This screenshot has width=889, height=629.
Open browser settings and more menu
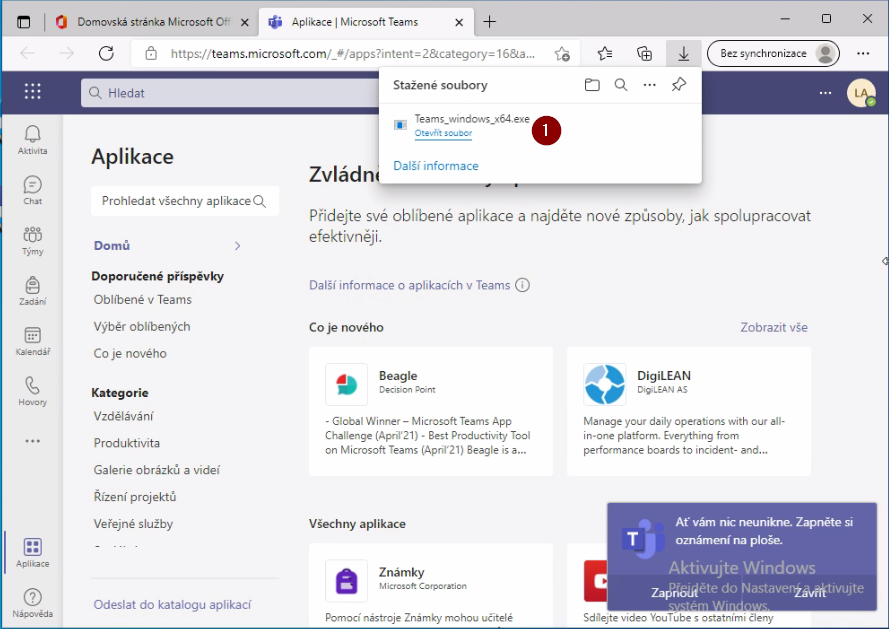tap(863, 54)
